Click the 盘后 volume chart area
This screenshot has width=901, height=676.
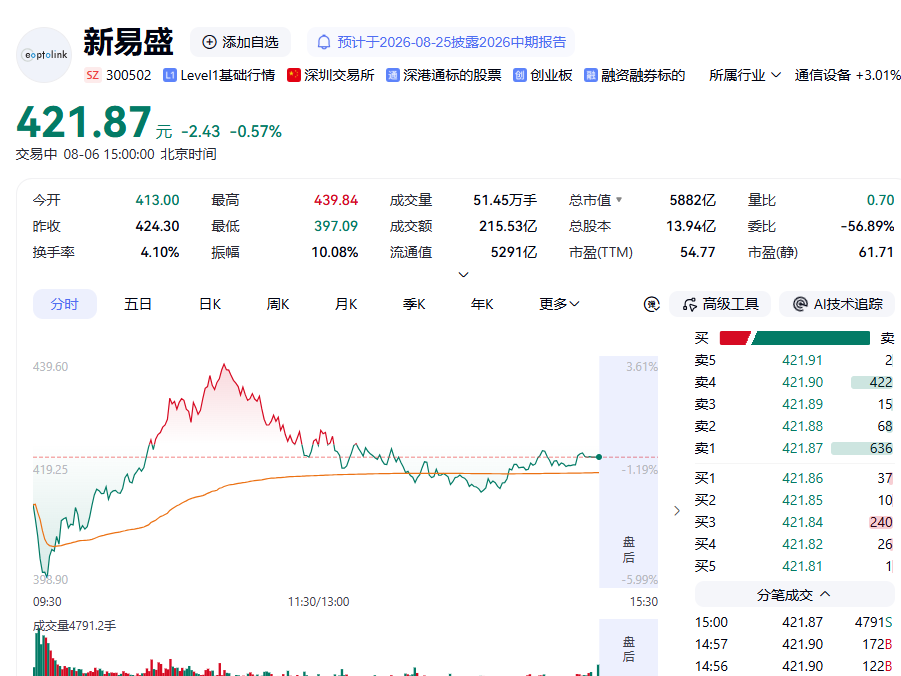(629, 648)
